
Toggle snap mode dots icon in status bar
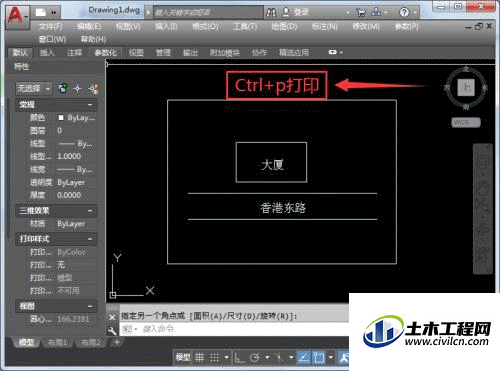[x=214, y=358]
